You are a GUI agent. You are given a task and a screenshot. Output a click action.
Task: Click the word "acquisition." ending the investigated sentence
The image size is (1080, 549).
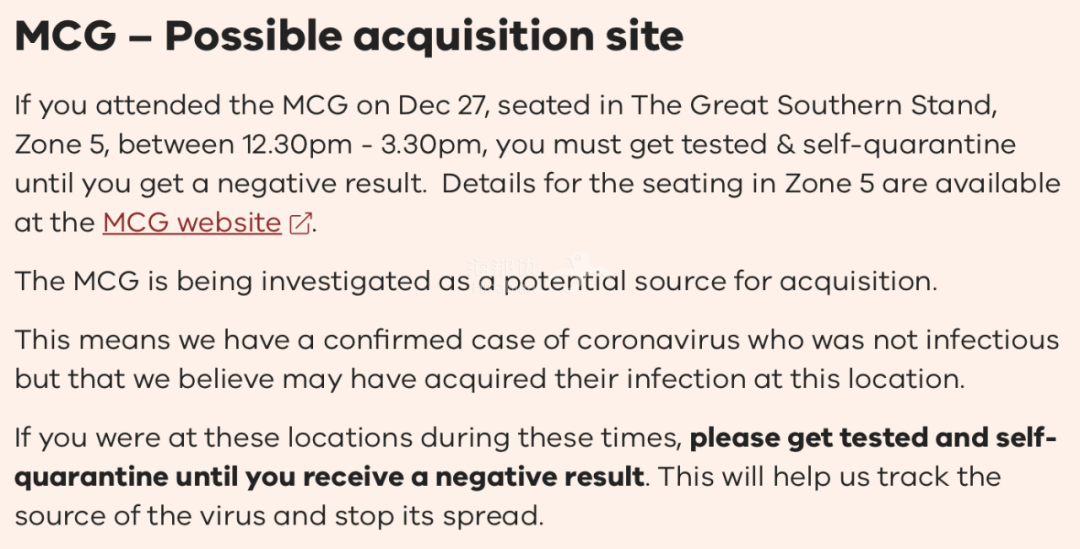pos(858,282)
